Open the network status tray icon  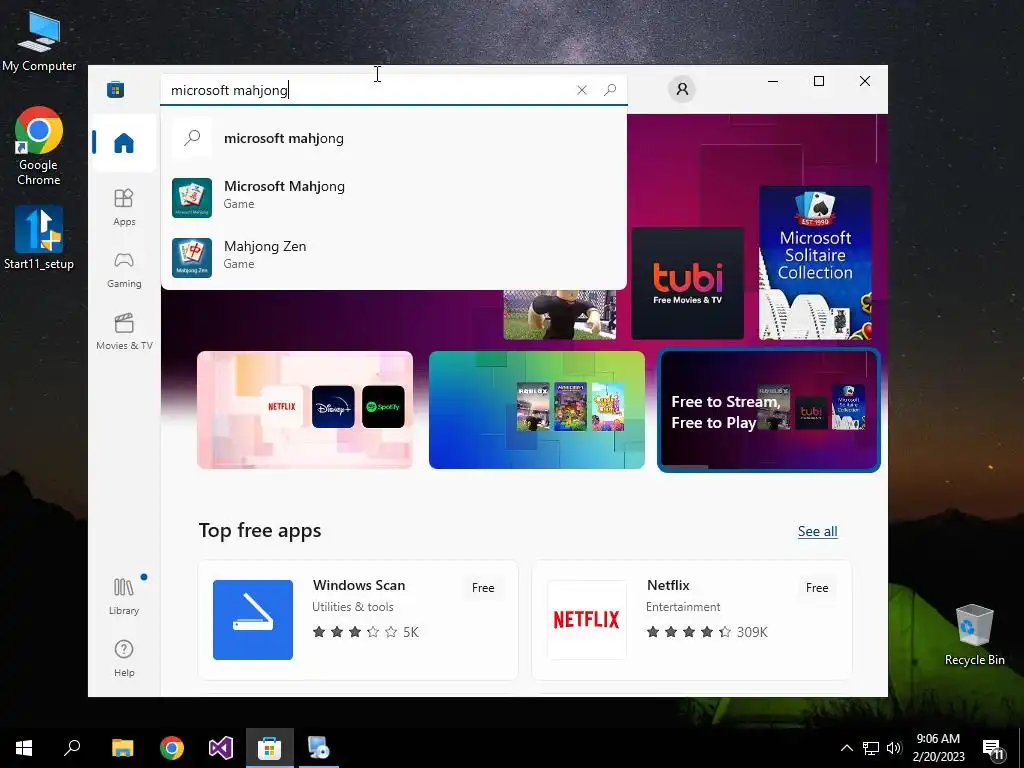click(x=871, y=748)
